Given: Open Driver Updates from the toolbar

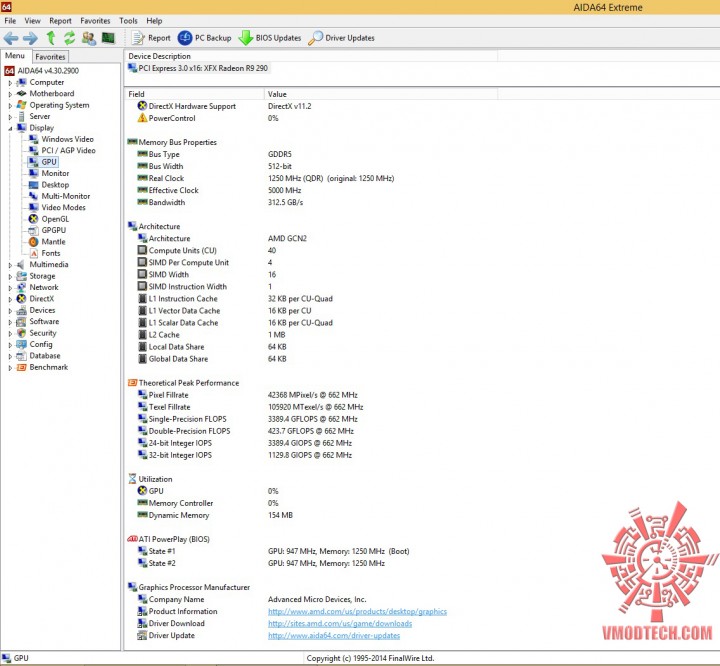Looking at the screenshot, I should tap(342, 38).
